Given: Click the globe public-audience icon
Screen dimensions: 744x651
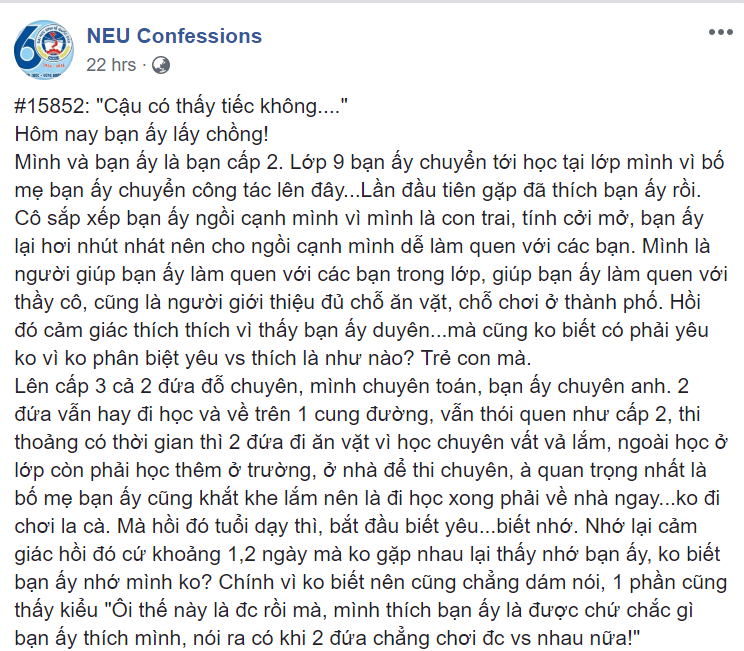Looking at the screenshot, I should pyautogui.click(x=161, y=65).
